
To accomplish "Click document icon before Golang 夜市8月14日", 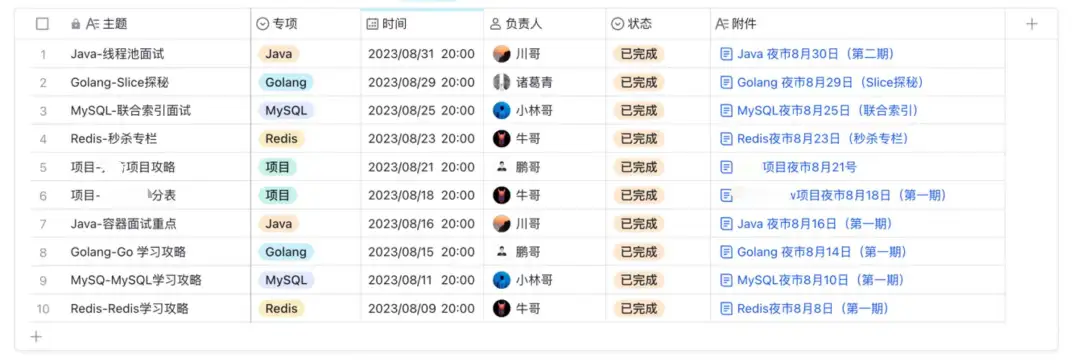I will [x=726, y=252].
